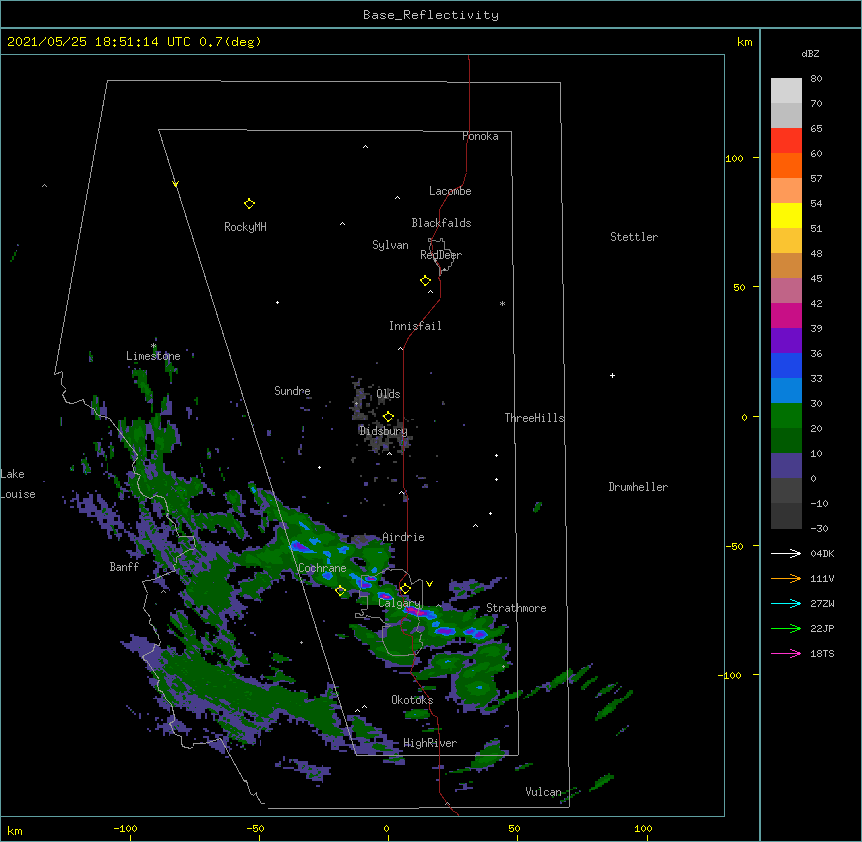Click the Sylvan label
The image size is (862, 842).
390,245
